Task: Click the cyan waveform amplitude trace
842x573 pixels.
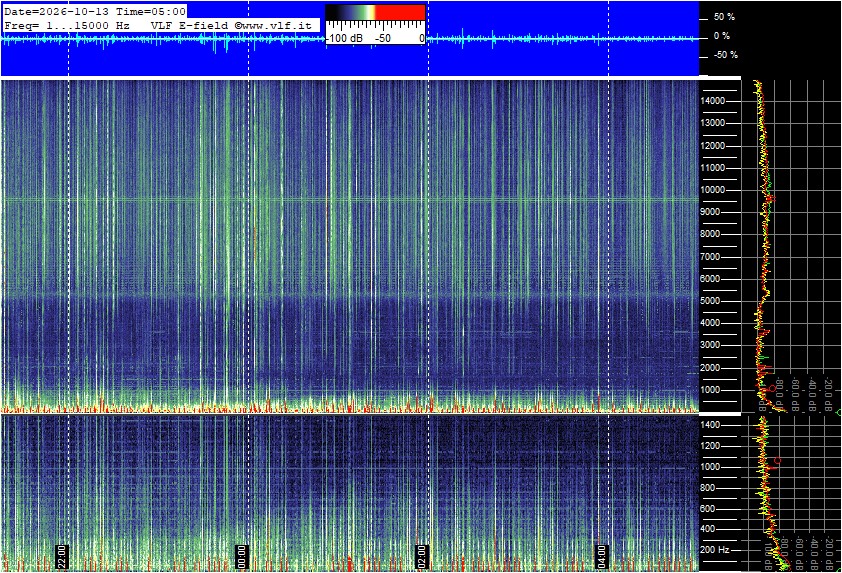Action: pos(350,39)
